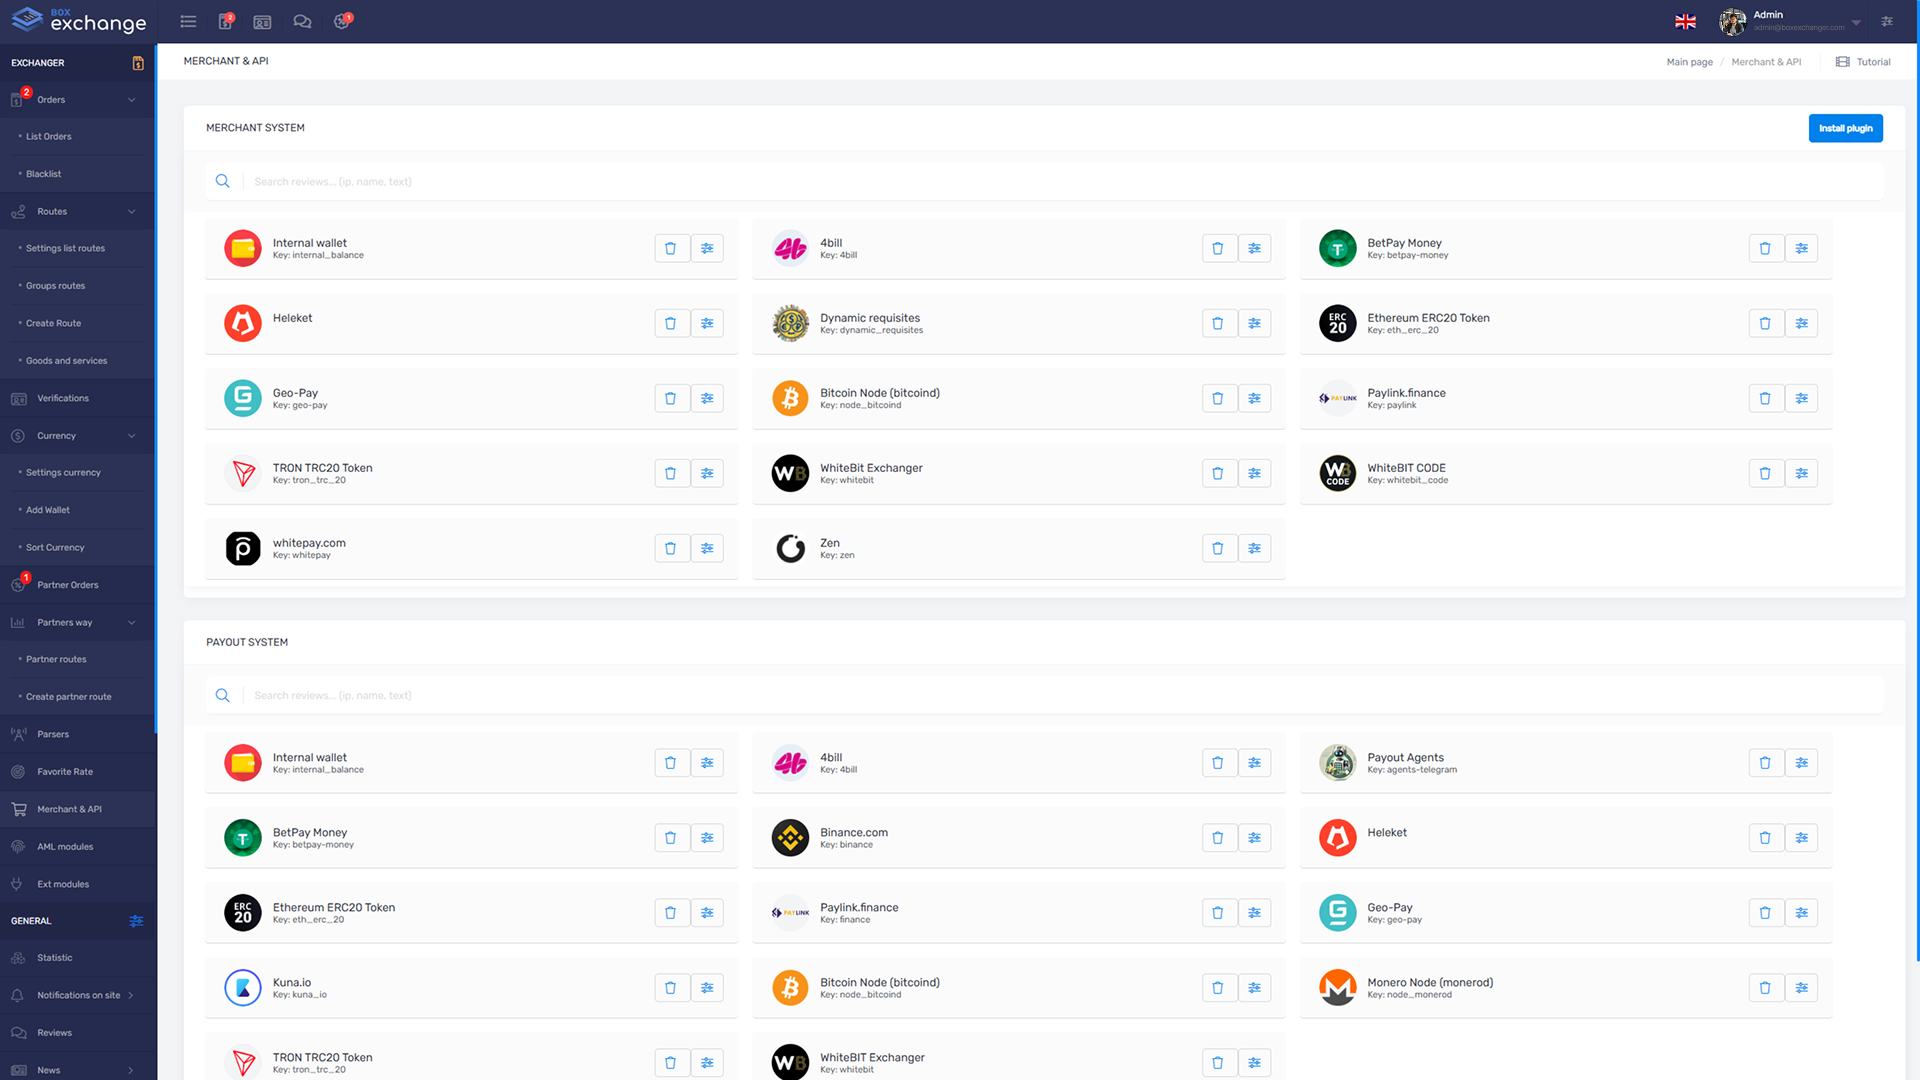1920x1080 pixels.
Task: Open the Merchant & API sidebar menu
Action: (66, 809)
